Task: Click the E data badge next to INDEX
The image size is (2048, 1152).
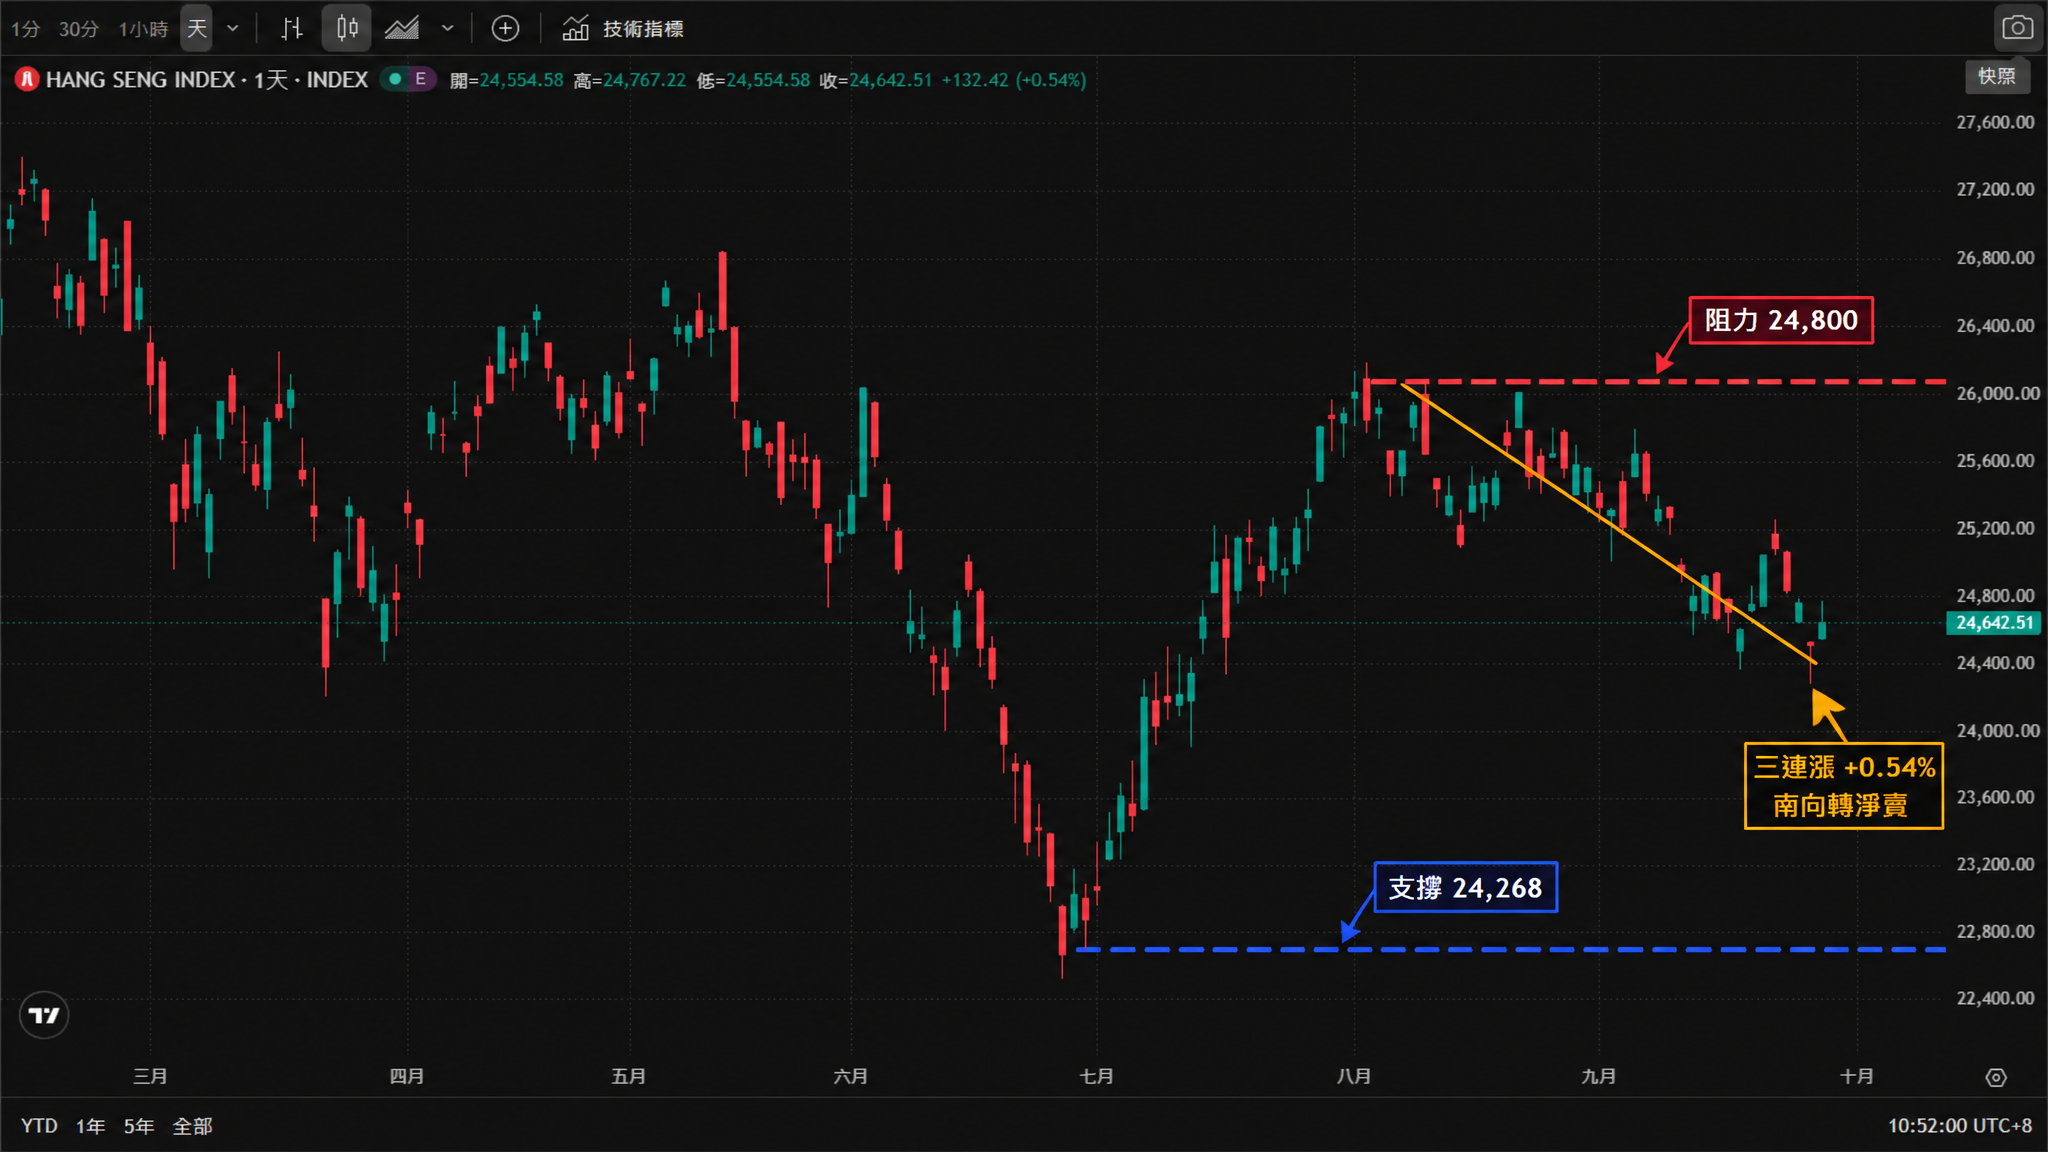Action: tap(421, 79)
